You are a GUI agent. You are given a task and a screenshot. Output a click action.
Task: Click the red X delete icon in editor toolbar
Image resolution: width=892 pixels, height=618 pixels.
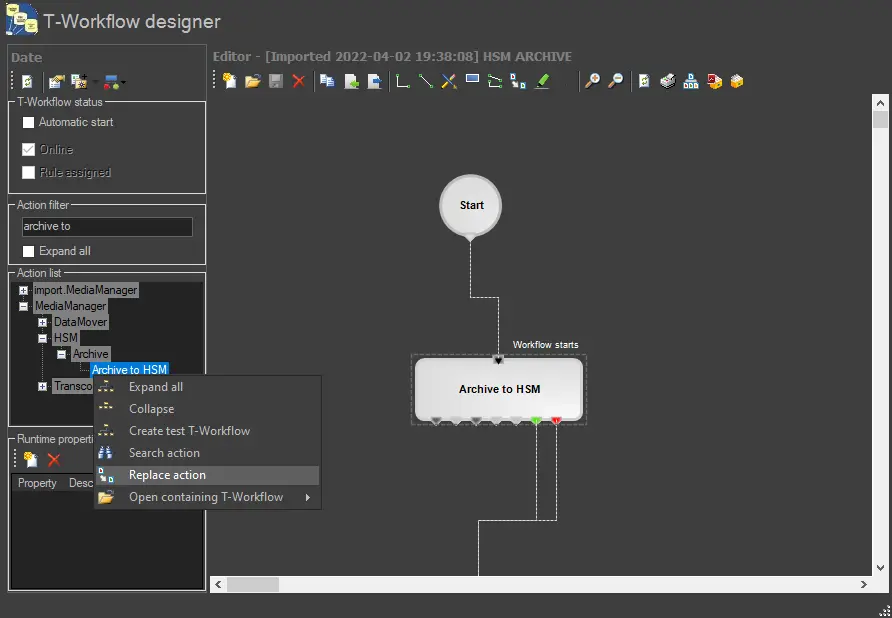pos(298,81)
